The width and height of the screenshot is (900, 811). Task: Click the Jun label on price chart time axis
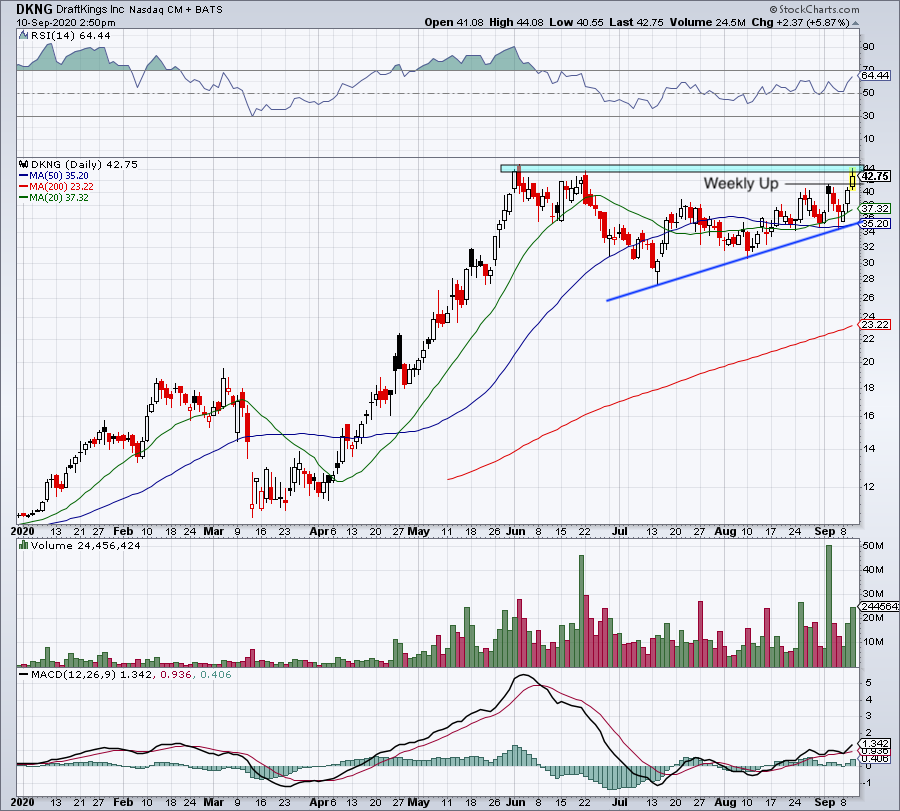coord(516,531)
